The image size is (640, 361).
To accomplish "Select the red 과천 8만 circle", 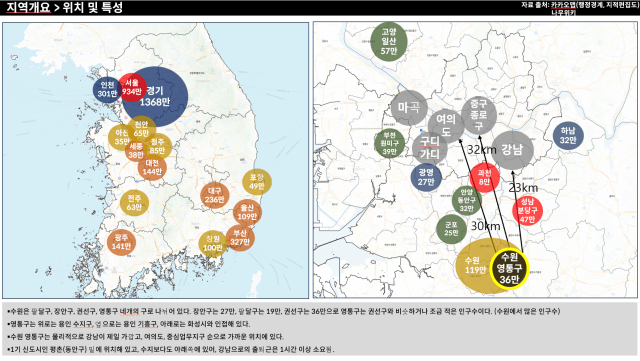I will coord(484,177).
